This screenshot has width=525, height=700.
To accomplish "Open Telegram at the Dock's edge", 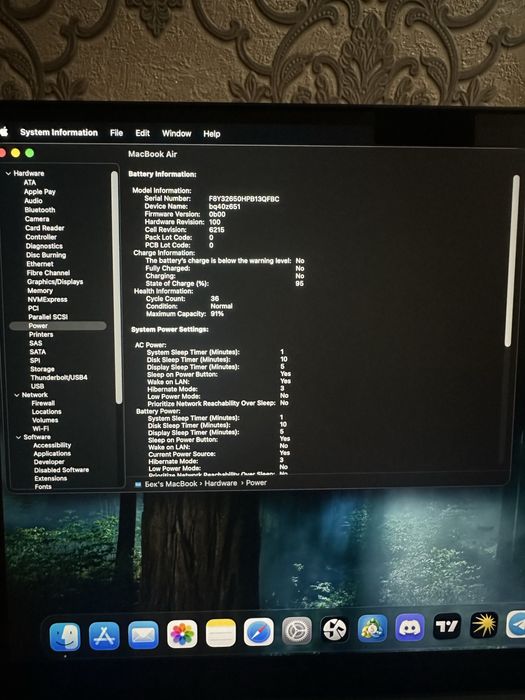I will click(516, 624).
